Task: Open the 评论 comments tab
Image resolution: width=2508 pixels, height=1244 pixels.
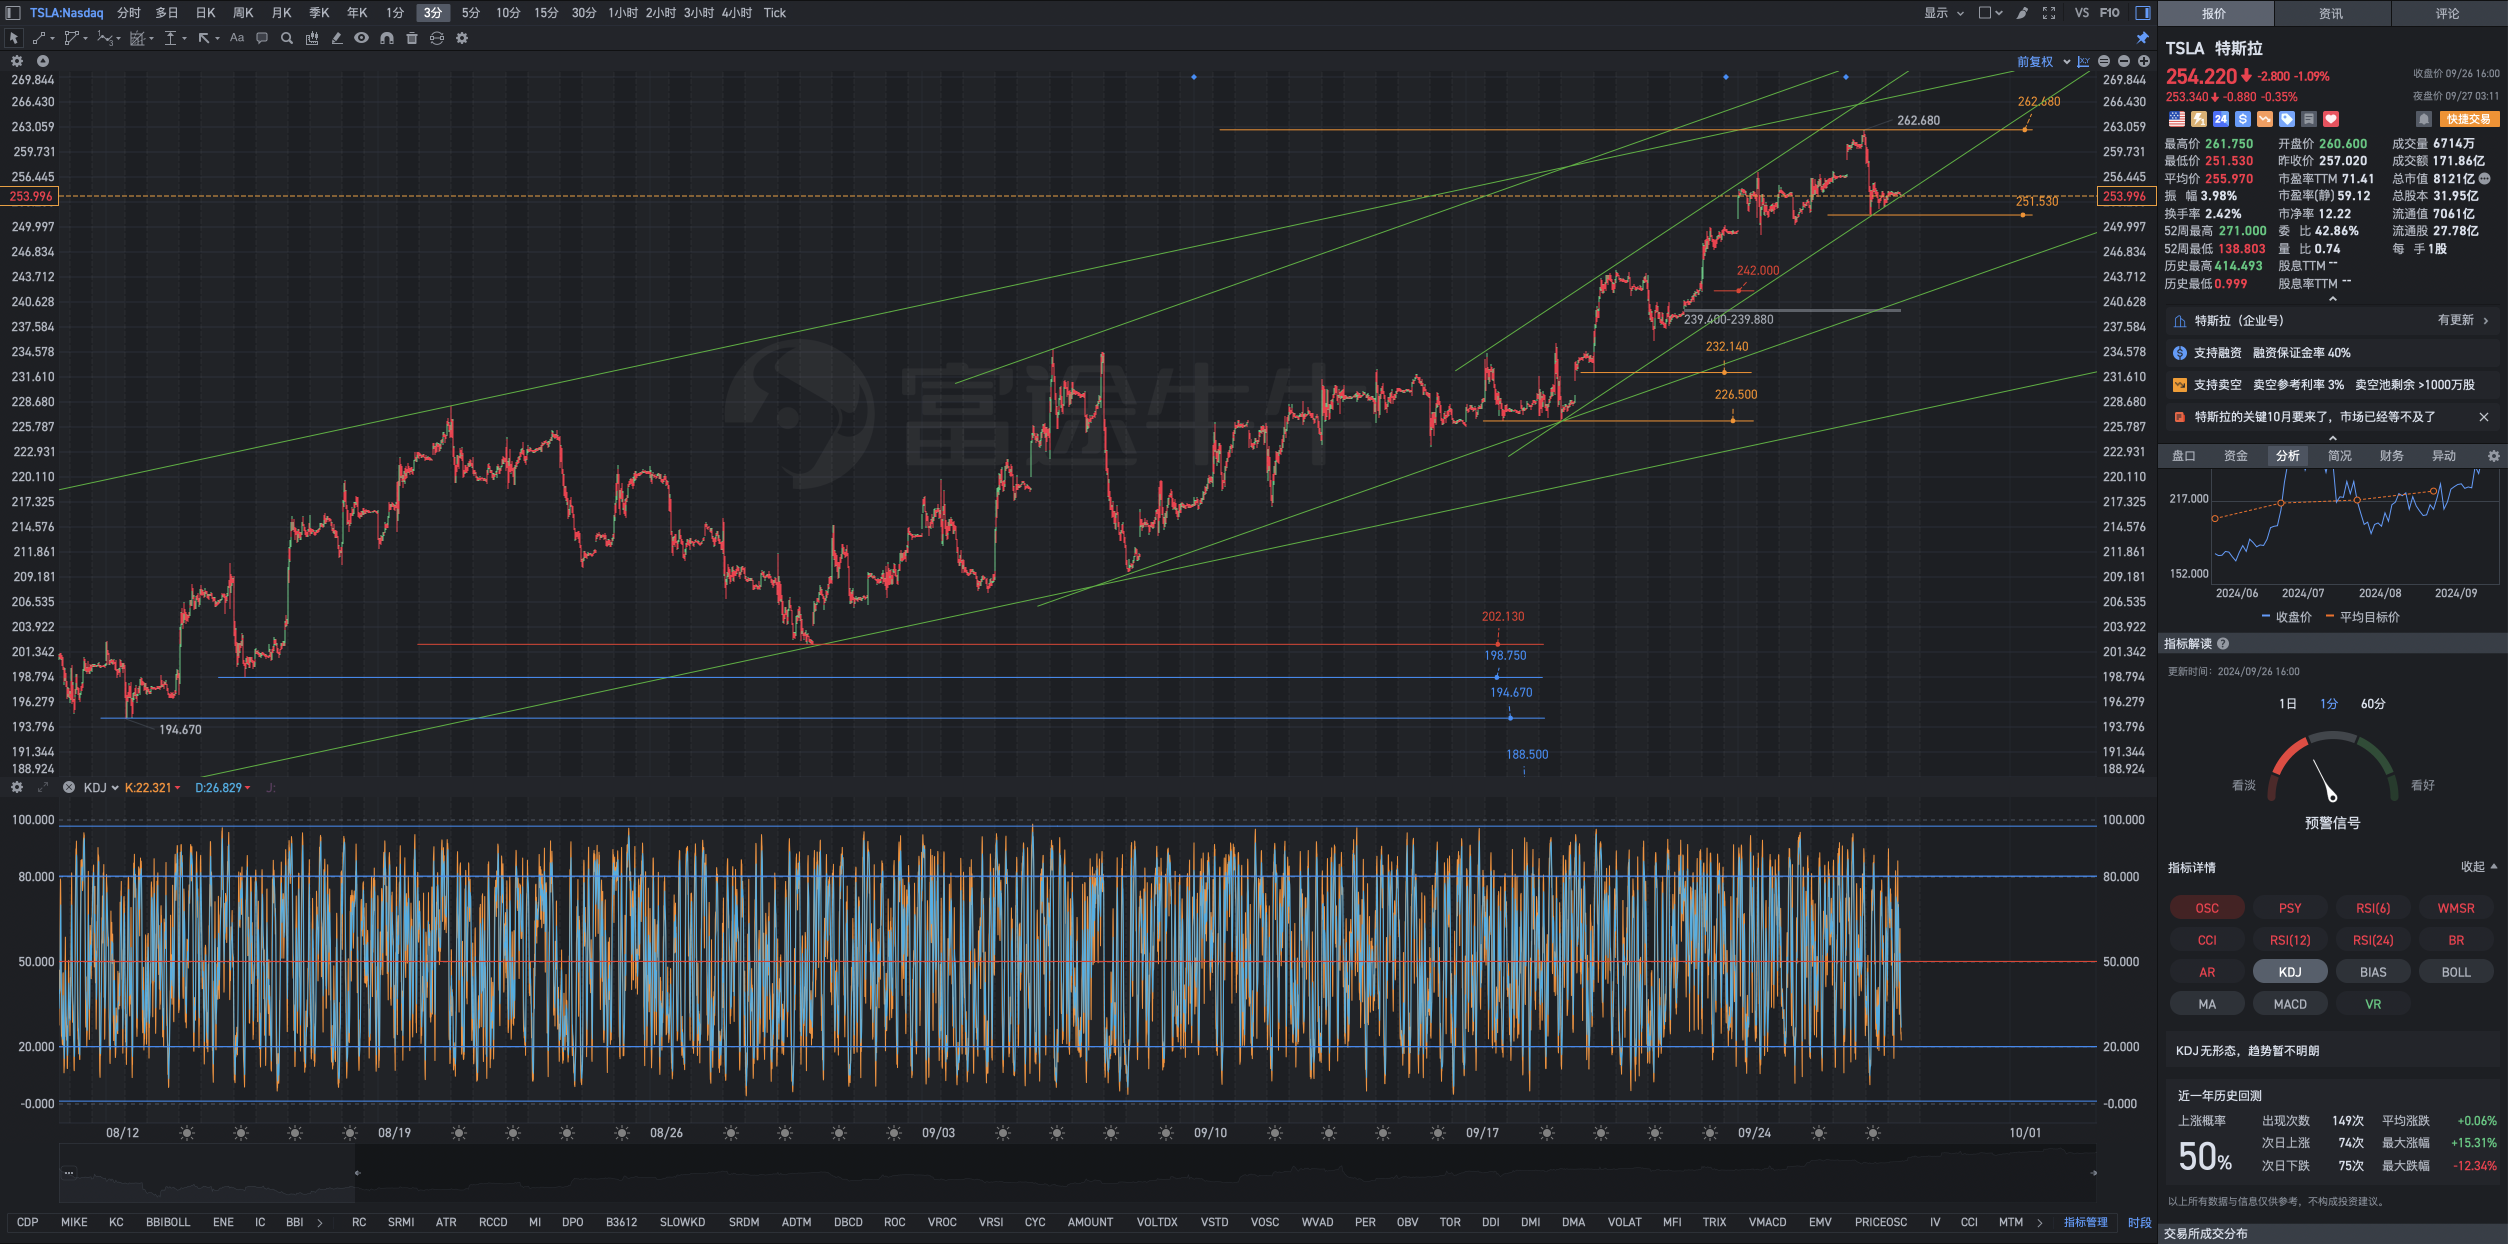Action: (x=2447, y=13)
